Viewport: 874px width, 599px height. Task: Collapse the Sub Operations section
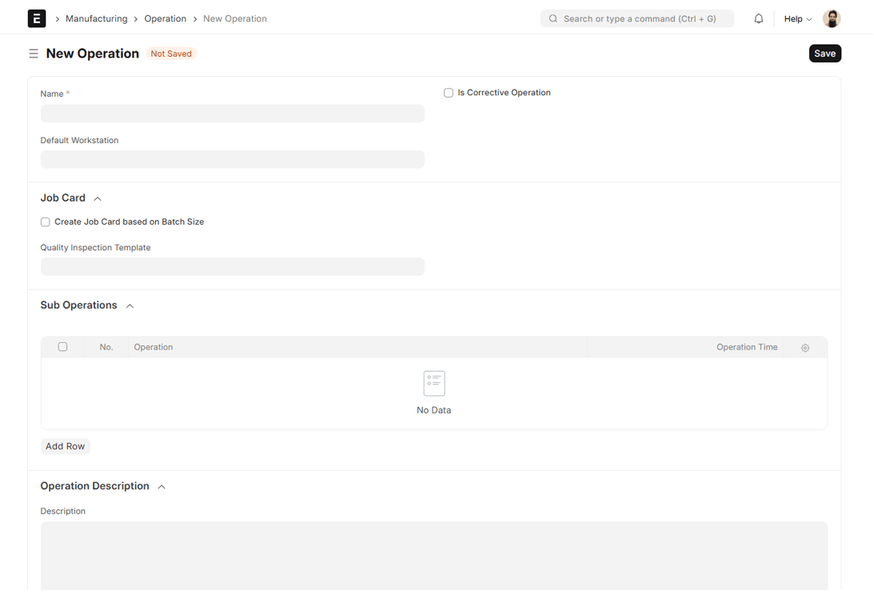coord(130,306)
